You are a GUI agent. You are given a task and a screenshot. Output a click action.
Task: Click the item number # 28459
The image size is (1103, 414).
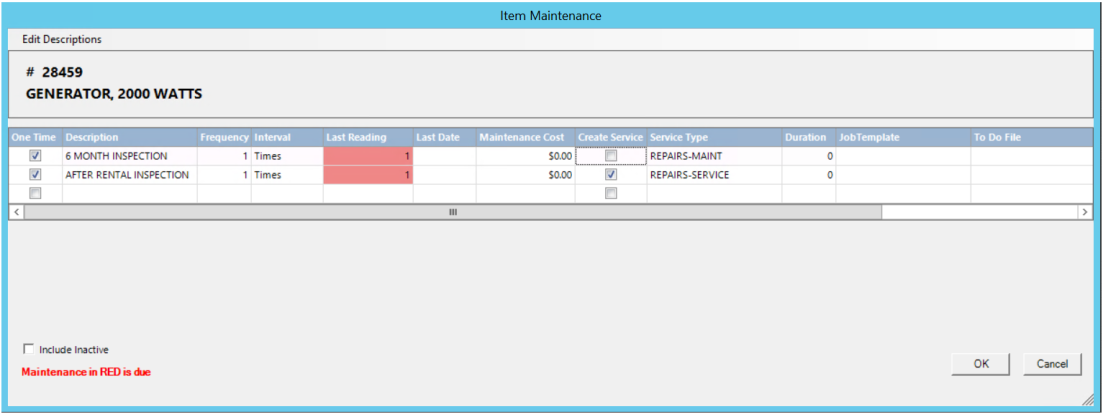[55, 72]
